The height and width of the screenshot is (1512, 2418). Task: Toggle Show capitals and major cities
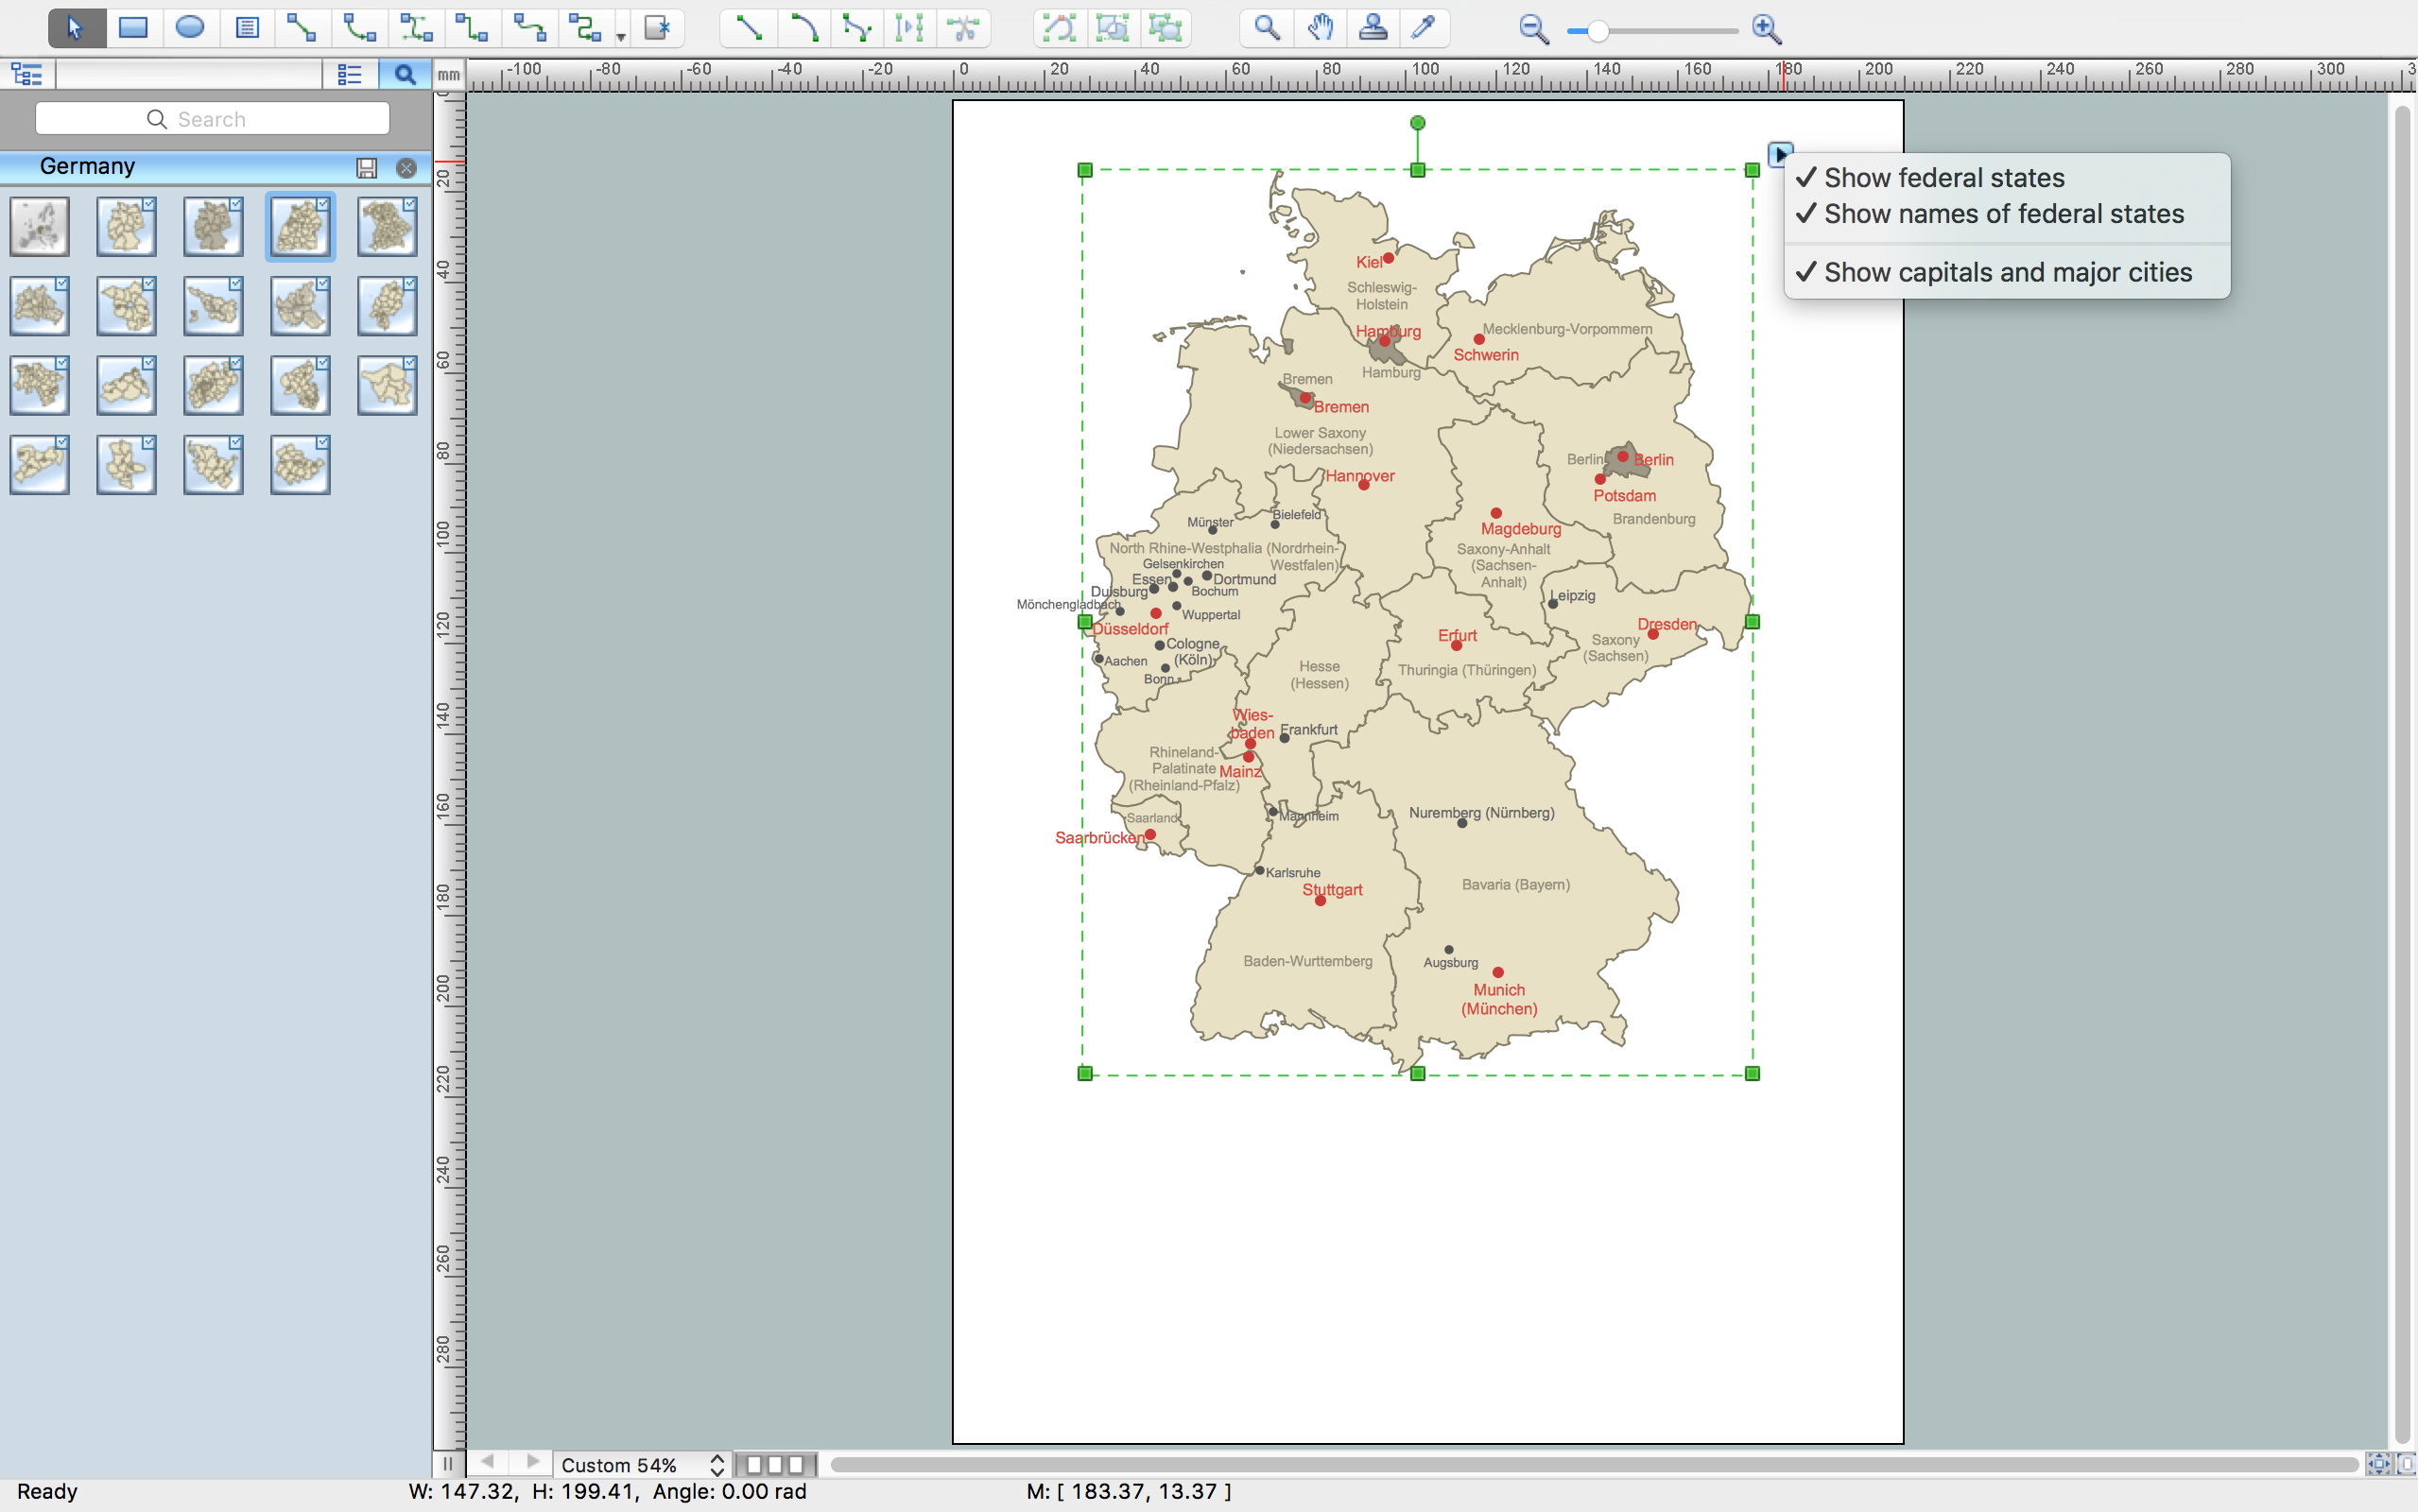2002,270
